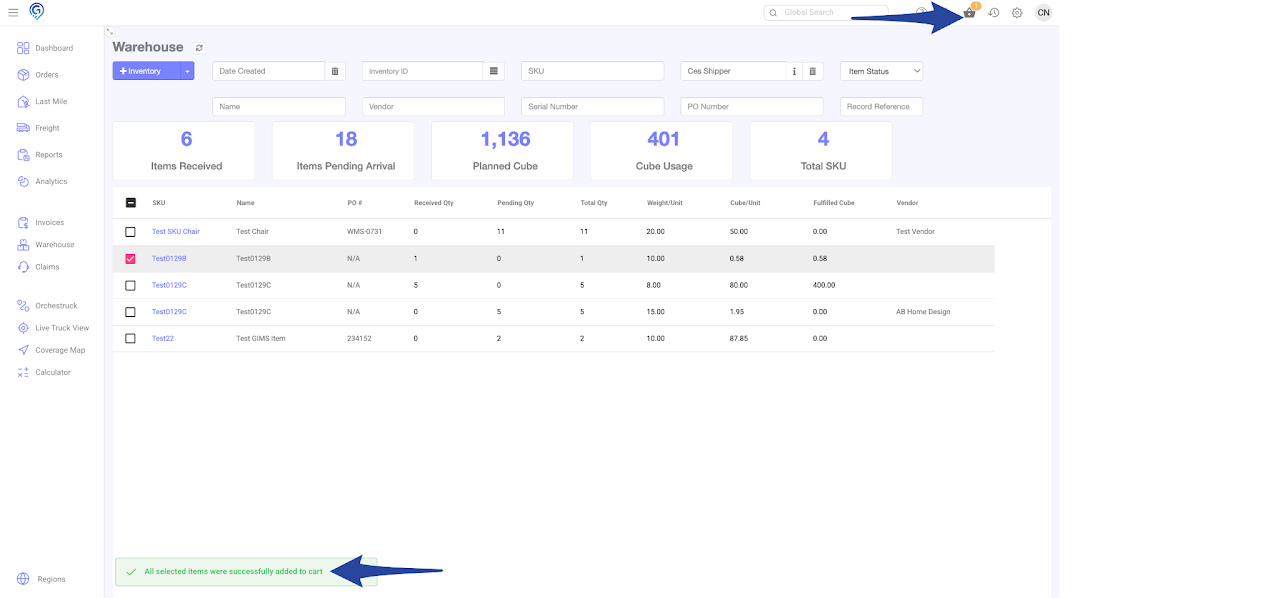Click the PO Number filter input

tap(752, 106)
